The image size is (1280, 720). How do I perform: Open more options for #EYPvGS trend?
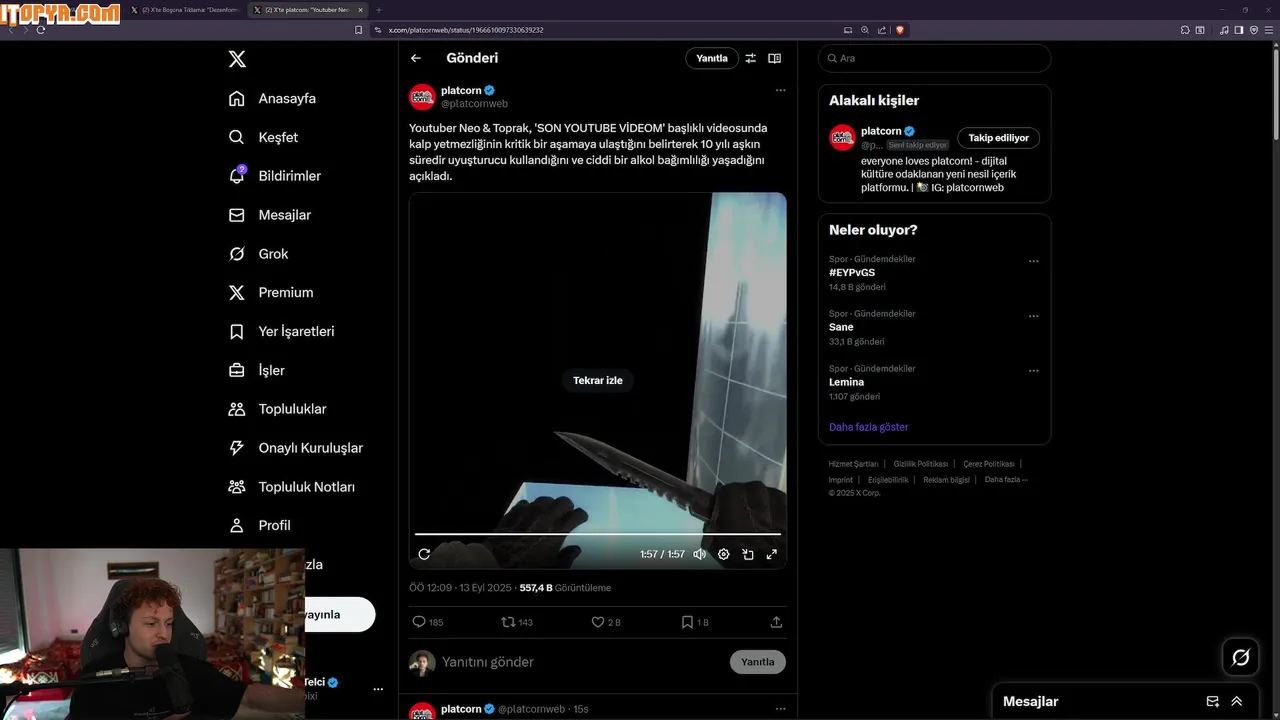(x=1033, y=262)
